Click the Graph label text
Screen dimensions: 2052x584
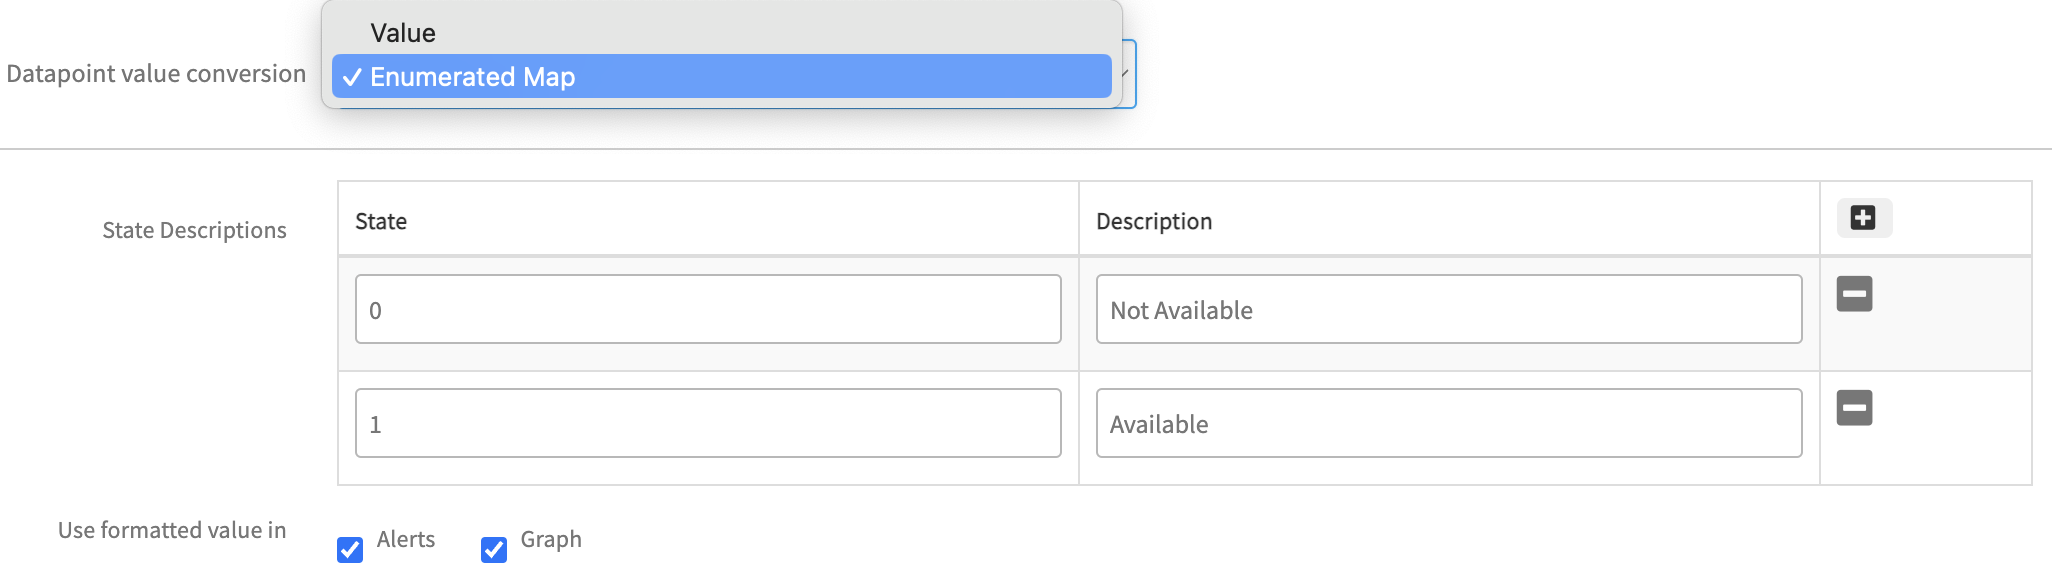551,539
